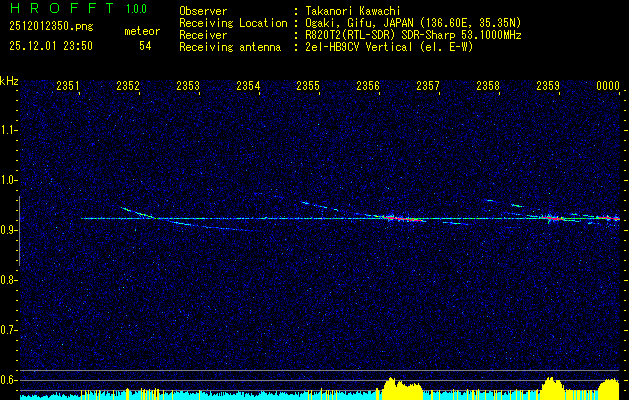This screenshot has height=400, width=629.
Task: Click the 0000 time marker
Action: pyautogui.click(x=608, y=85)
